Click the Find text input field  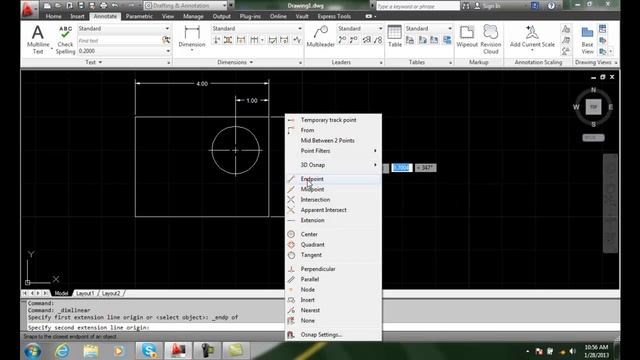pyautogui.click(x=119, y=40)
